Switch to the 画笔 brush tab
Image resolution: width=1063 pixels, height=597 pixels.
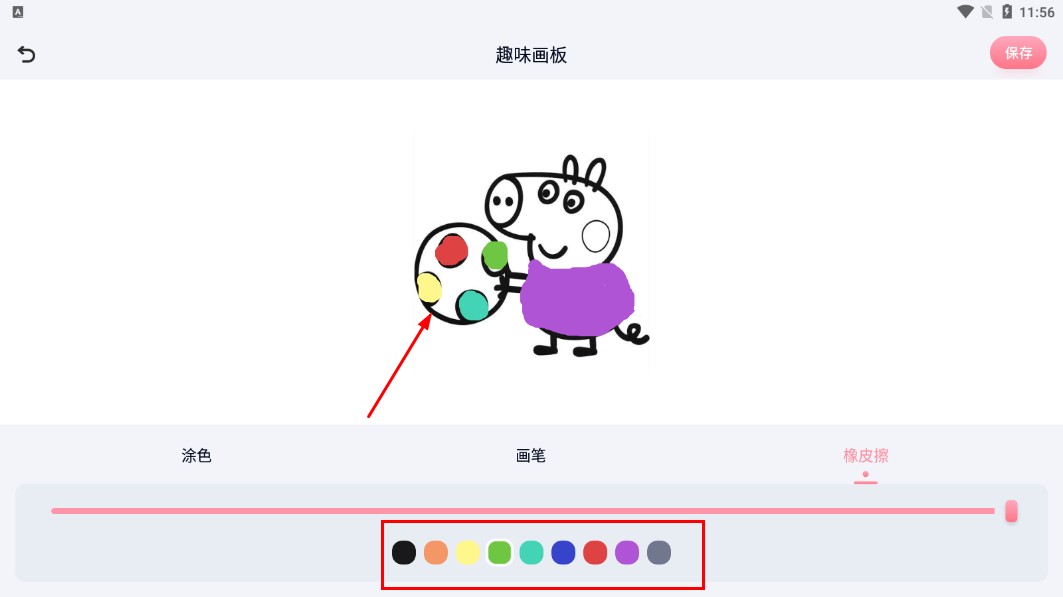(x=531, y=455)
